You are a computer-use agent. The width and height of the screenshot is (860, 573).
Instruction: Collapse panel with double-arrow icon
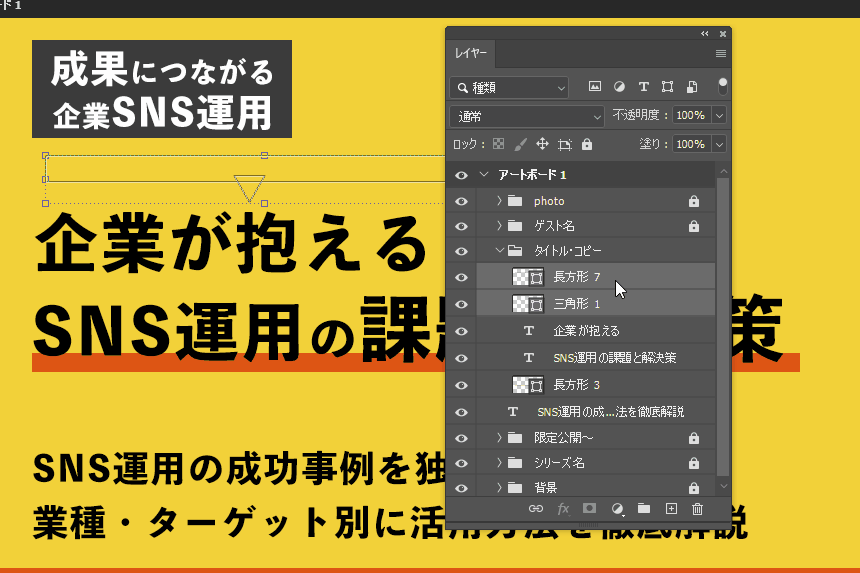pos(705,34)
